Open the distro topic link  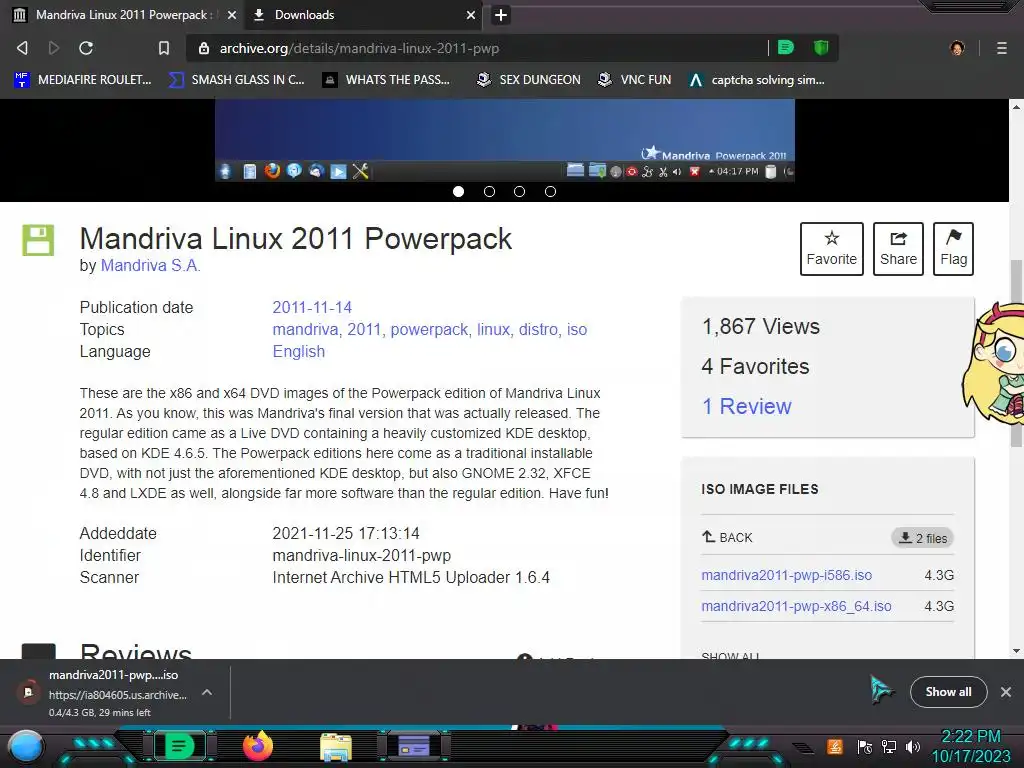coord(539,329)
